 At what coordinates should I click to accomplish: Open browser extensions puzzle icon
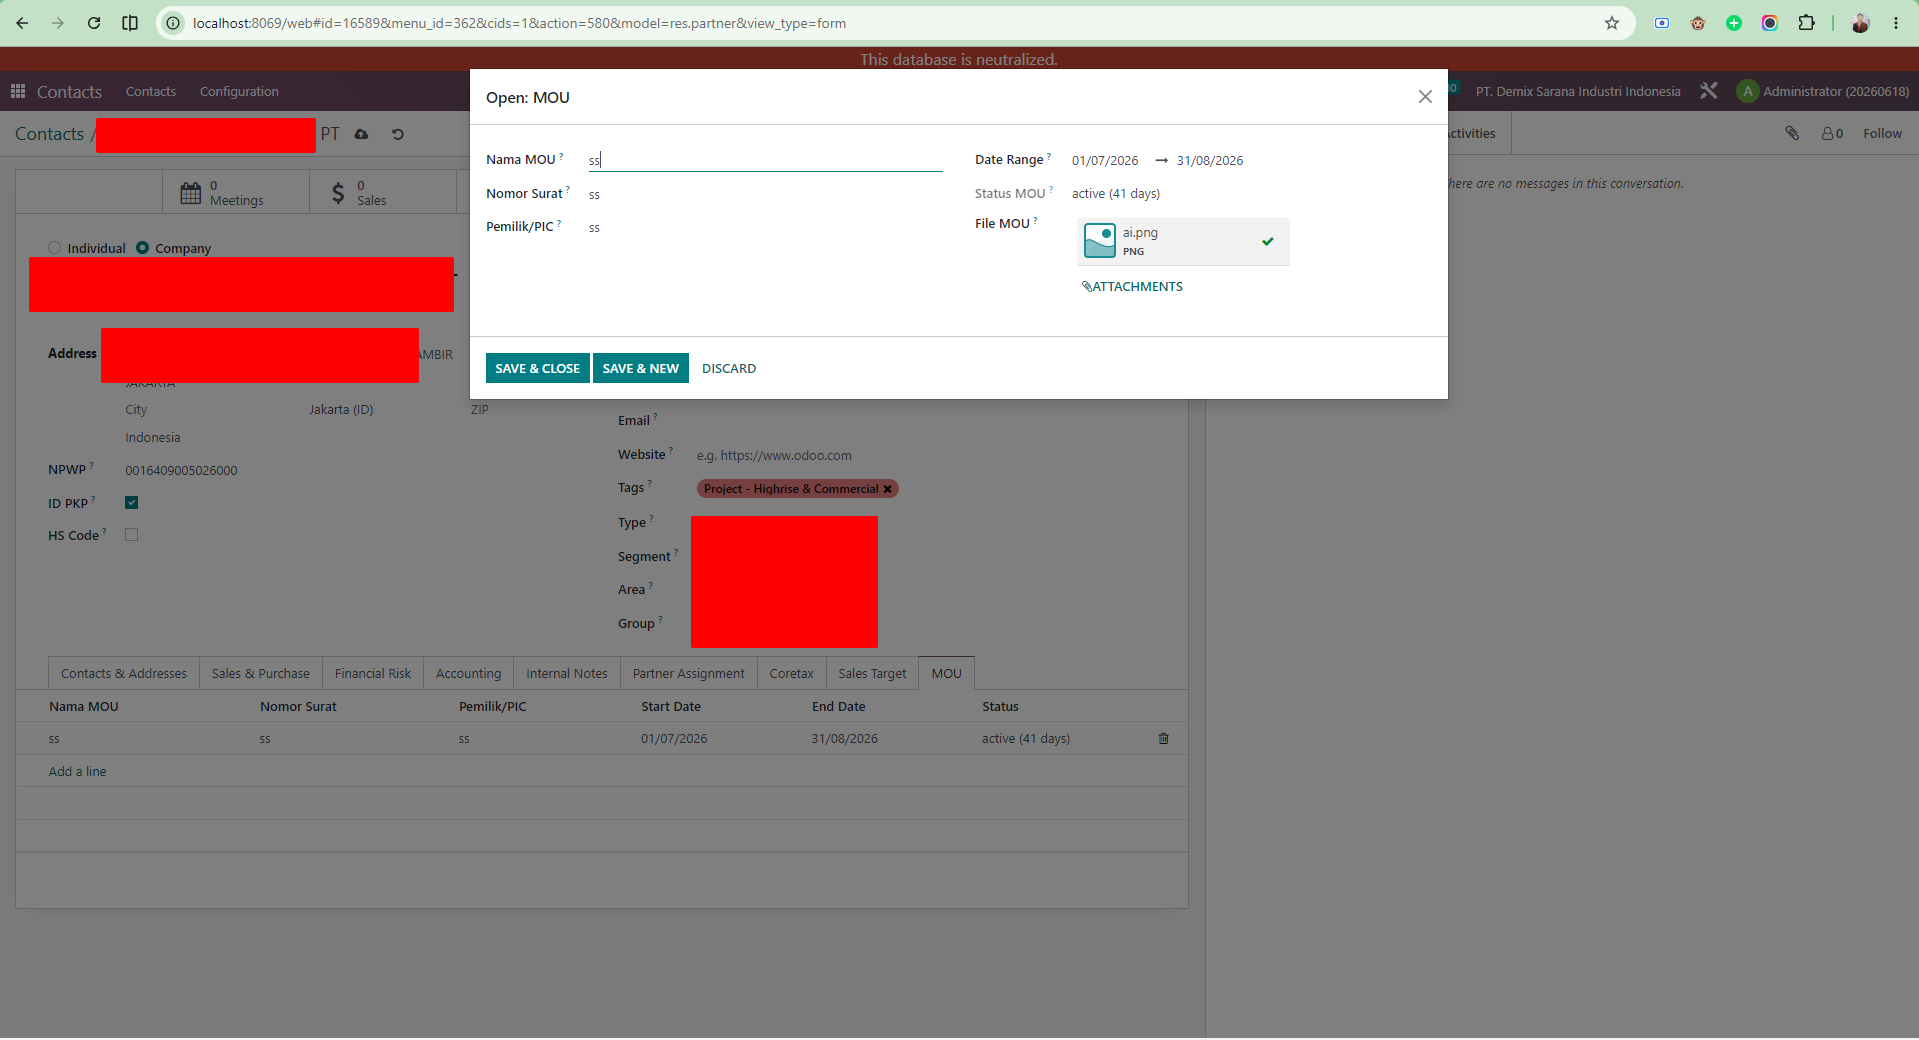(1806, 23)
